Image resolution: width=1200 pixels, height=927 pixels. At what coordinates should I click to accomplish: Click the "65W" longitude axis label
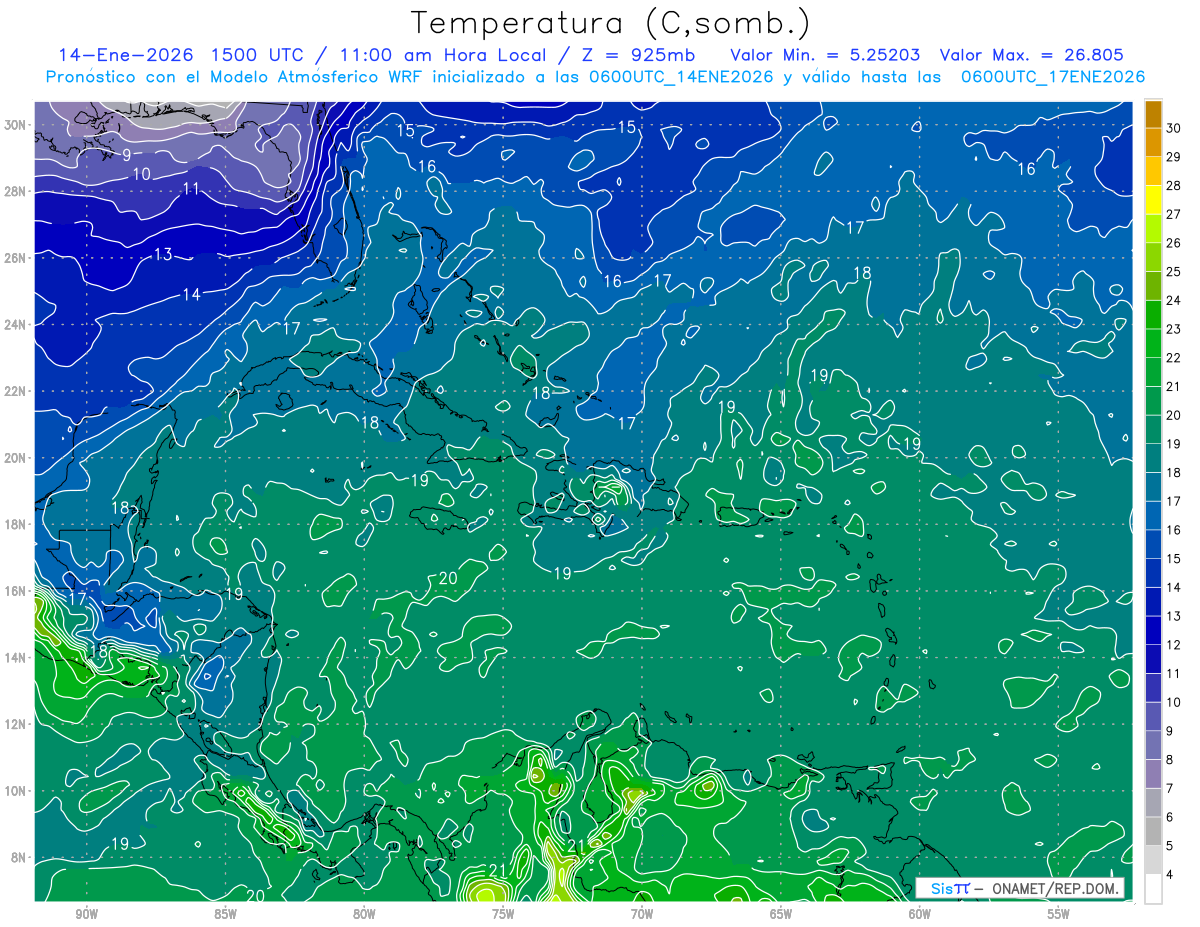pos(781,914)
